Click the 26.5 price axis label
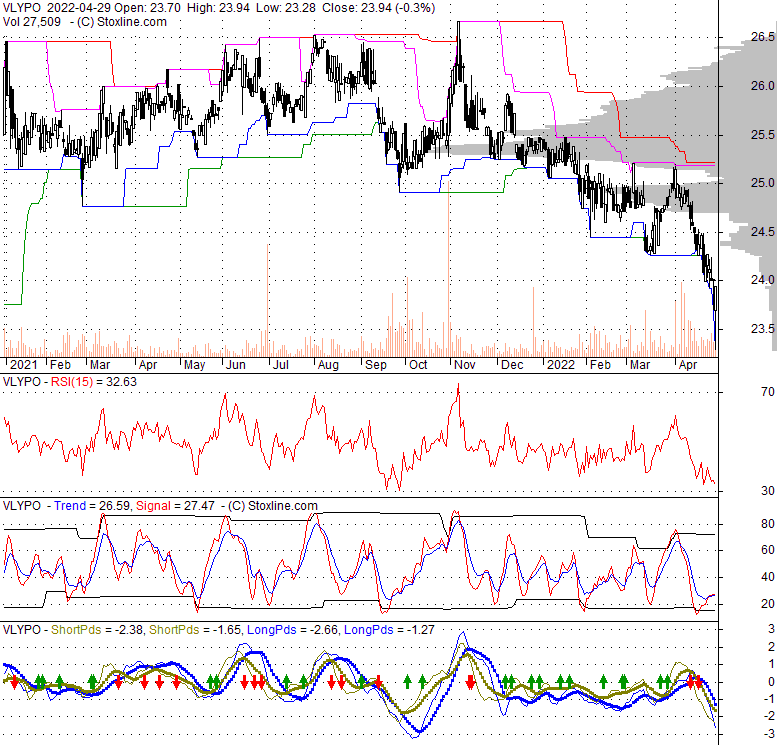The width and height of the screenshot is (778, 746). pyautogui.click(x=763, y=37)
